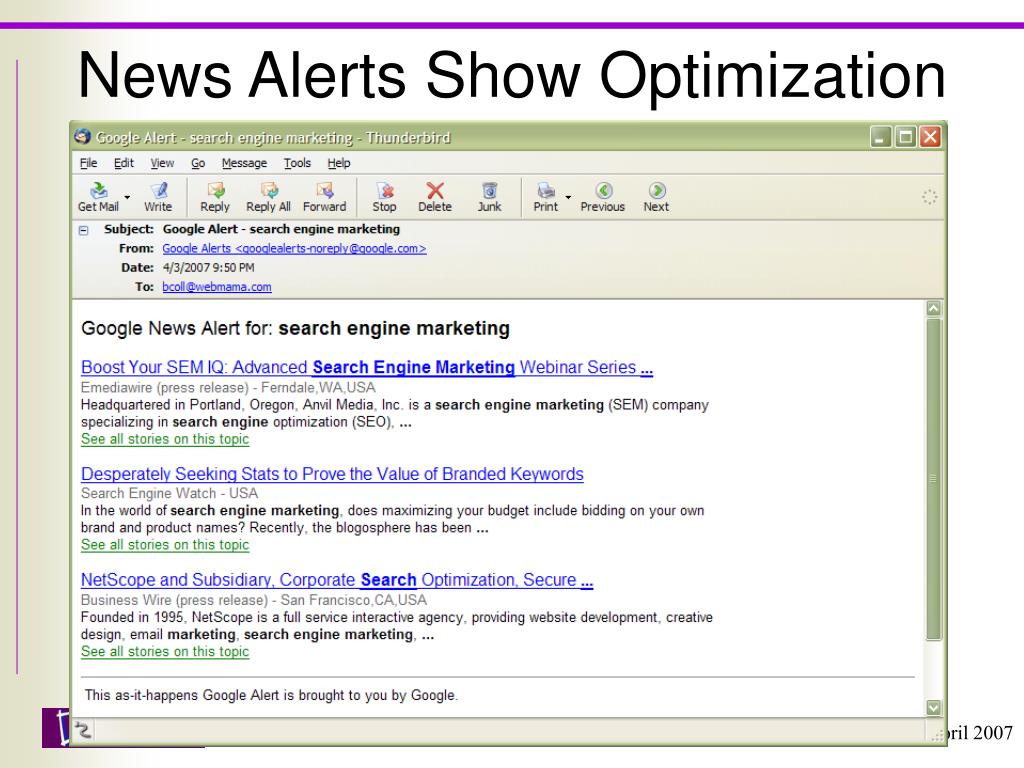The width and height of the screenshot is (1024, 768).
Task: Click the status bar online/offline icon
Action: (x=83, y=730)
